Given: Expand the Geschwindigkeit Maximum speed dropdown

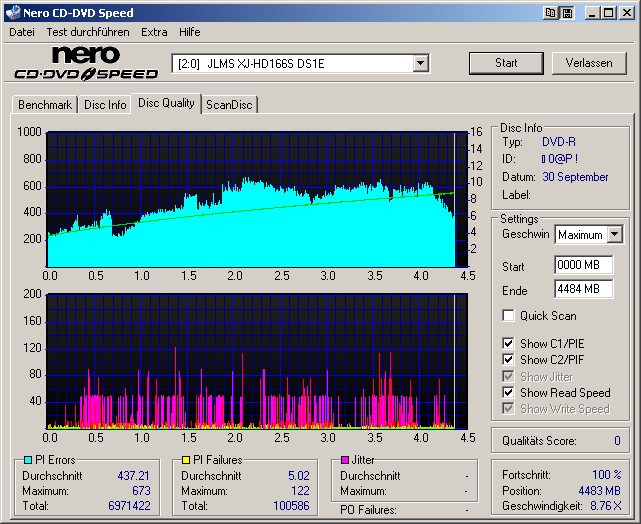Looking at the screenshot, I should tap(615, 235).
